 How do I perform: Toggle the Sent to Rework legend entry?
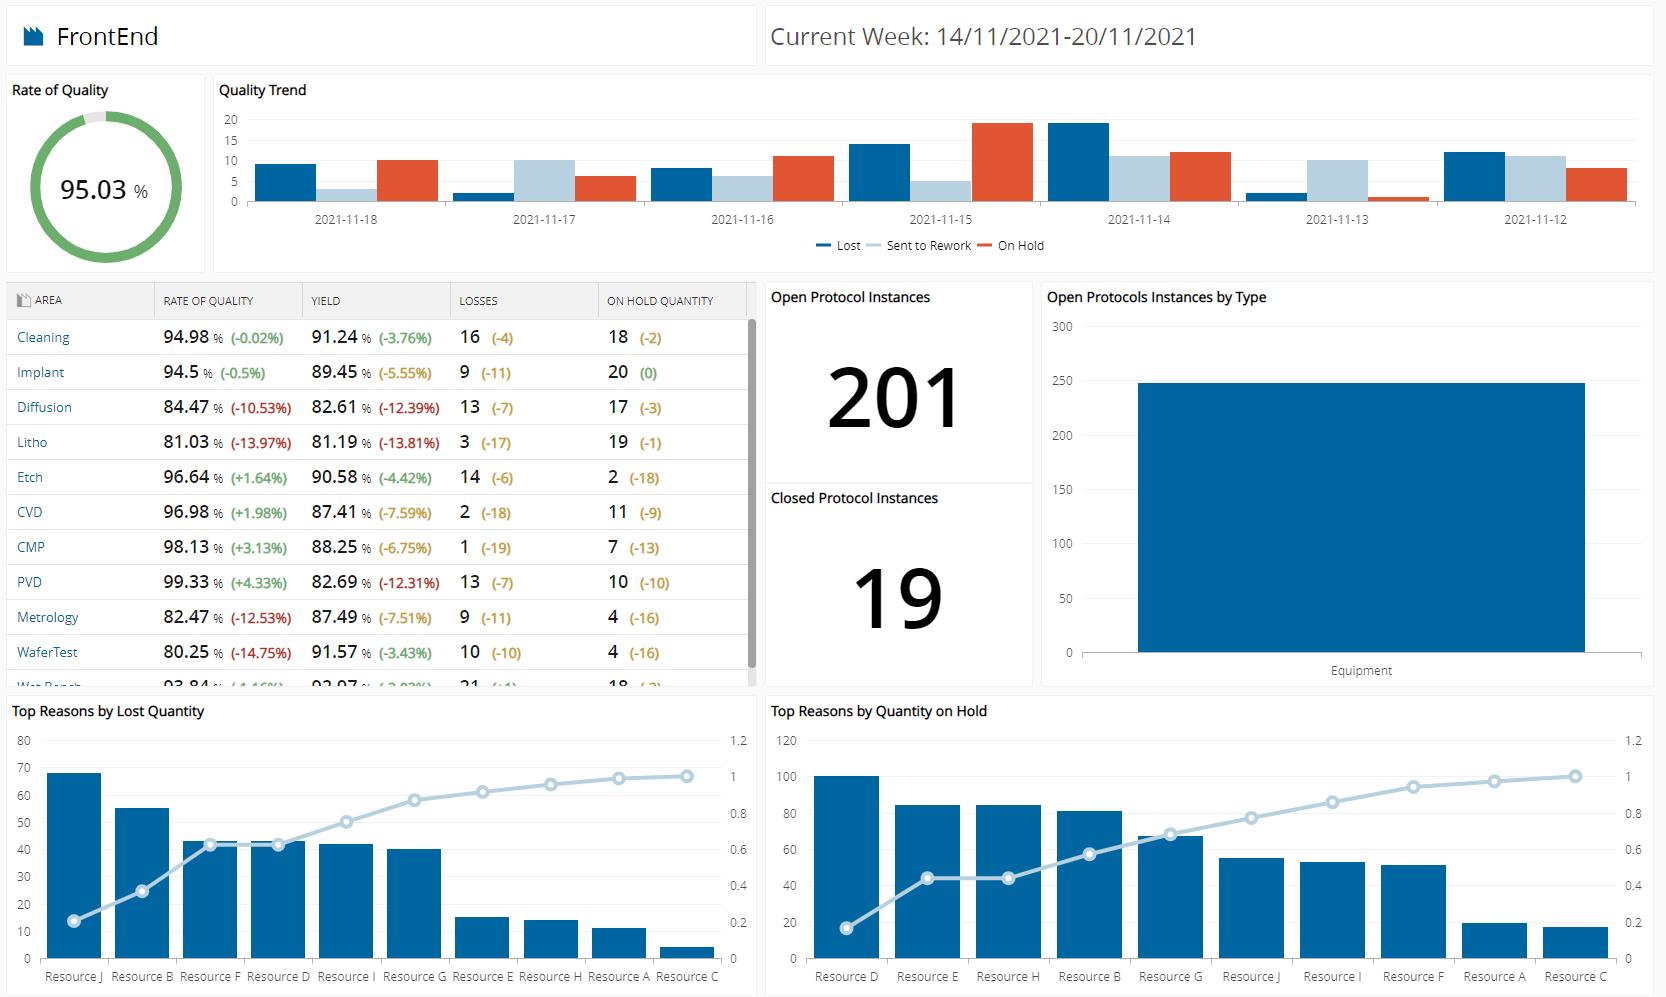(x=919, y=246)
